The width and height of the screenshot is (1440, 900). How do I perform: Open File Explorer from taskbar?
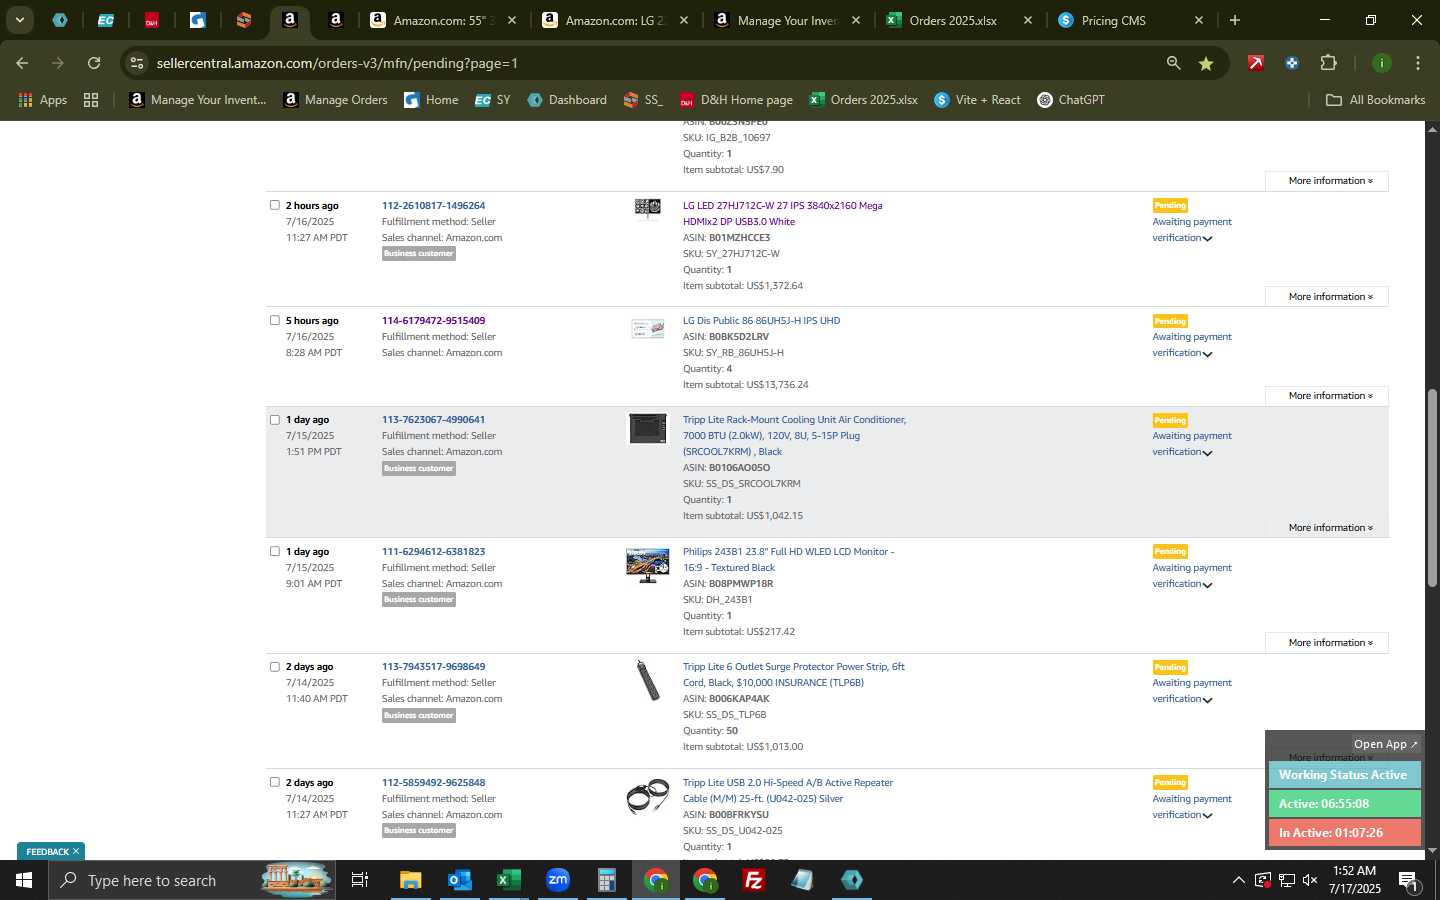tap(410, 880)
